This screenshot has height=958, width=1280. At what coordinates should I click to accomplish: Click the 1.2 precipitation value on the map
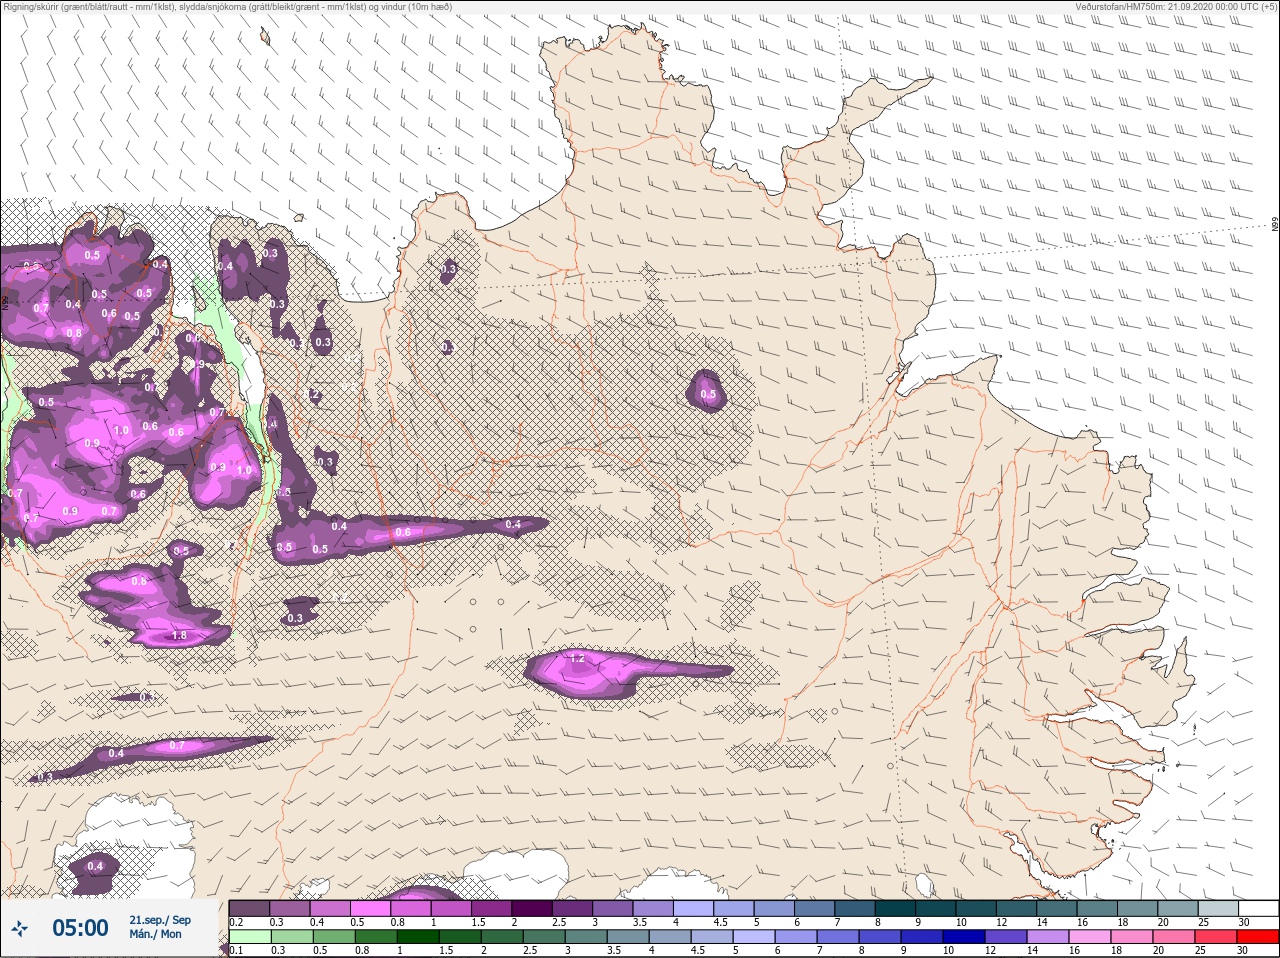577,658
